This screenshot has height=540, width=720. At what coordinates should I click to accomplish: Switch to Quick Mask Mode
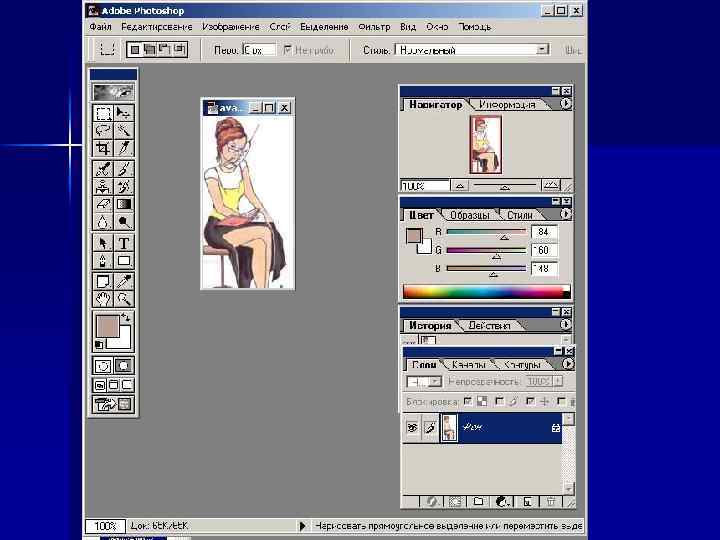point(124,366)
